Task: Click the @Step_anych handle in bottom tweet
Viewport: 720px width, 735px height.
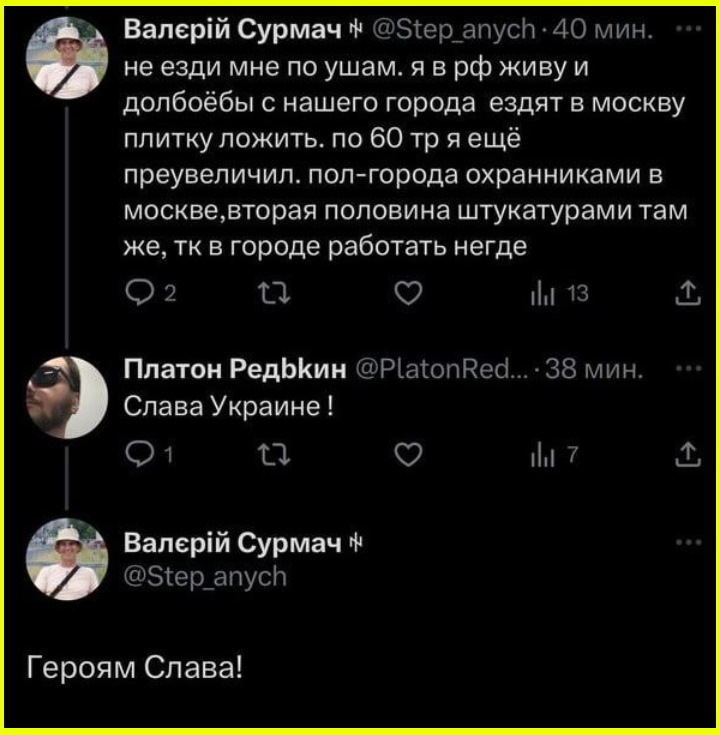Action: 205,576
